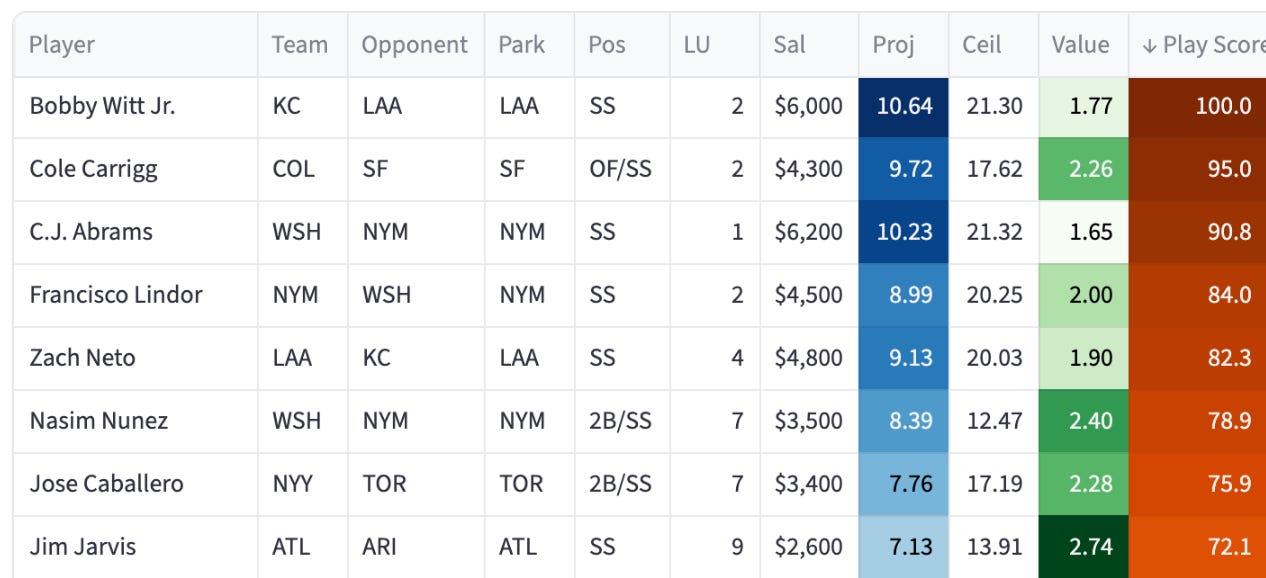
Task: Click Bobby Witt Jr.'s 100.0 play score cell
Action: pos(1197,106)
